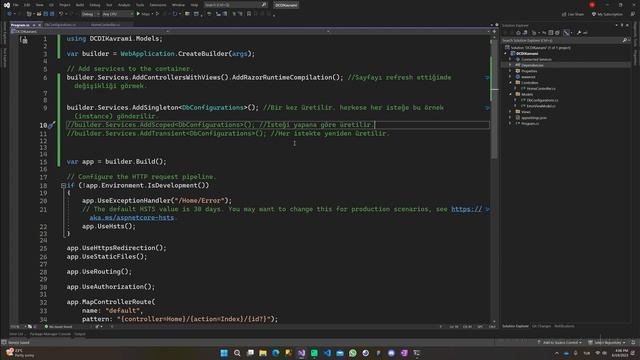
Task: Expand the Dependencies node
Action: pyautogui.click(x=510, y=65)
